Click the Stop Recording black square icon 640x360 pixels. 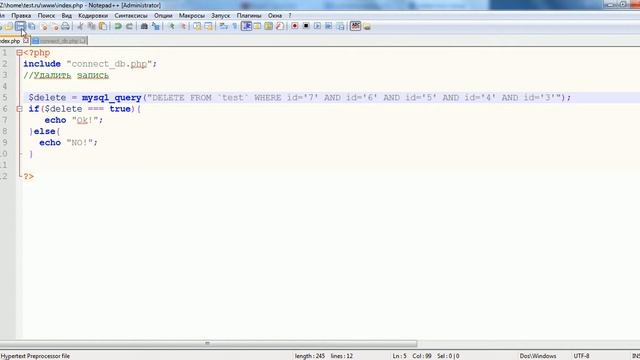click(x=306, y=27)
